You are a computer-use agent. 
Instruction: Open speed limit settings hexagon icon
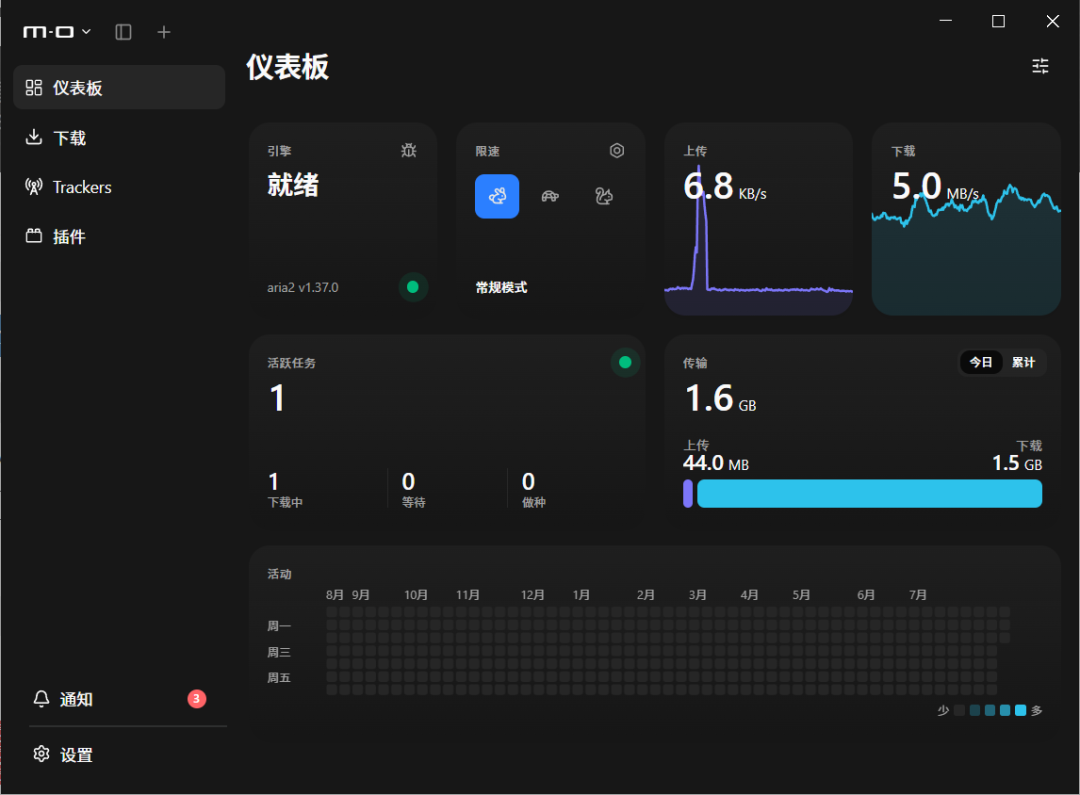click(x=616, y=150)
